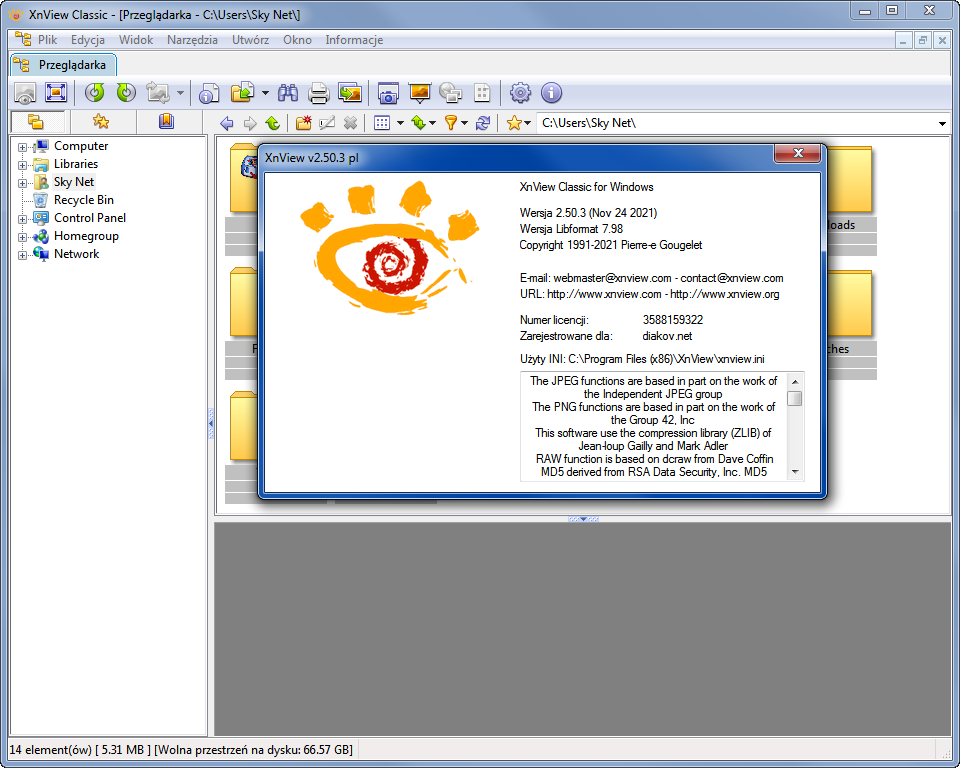Open batch convert icon

(x=350, y=93)
